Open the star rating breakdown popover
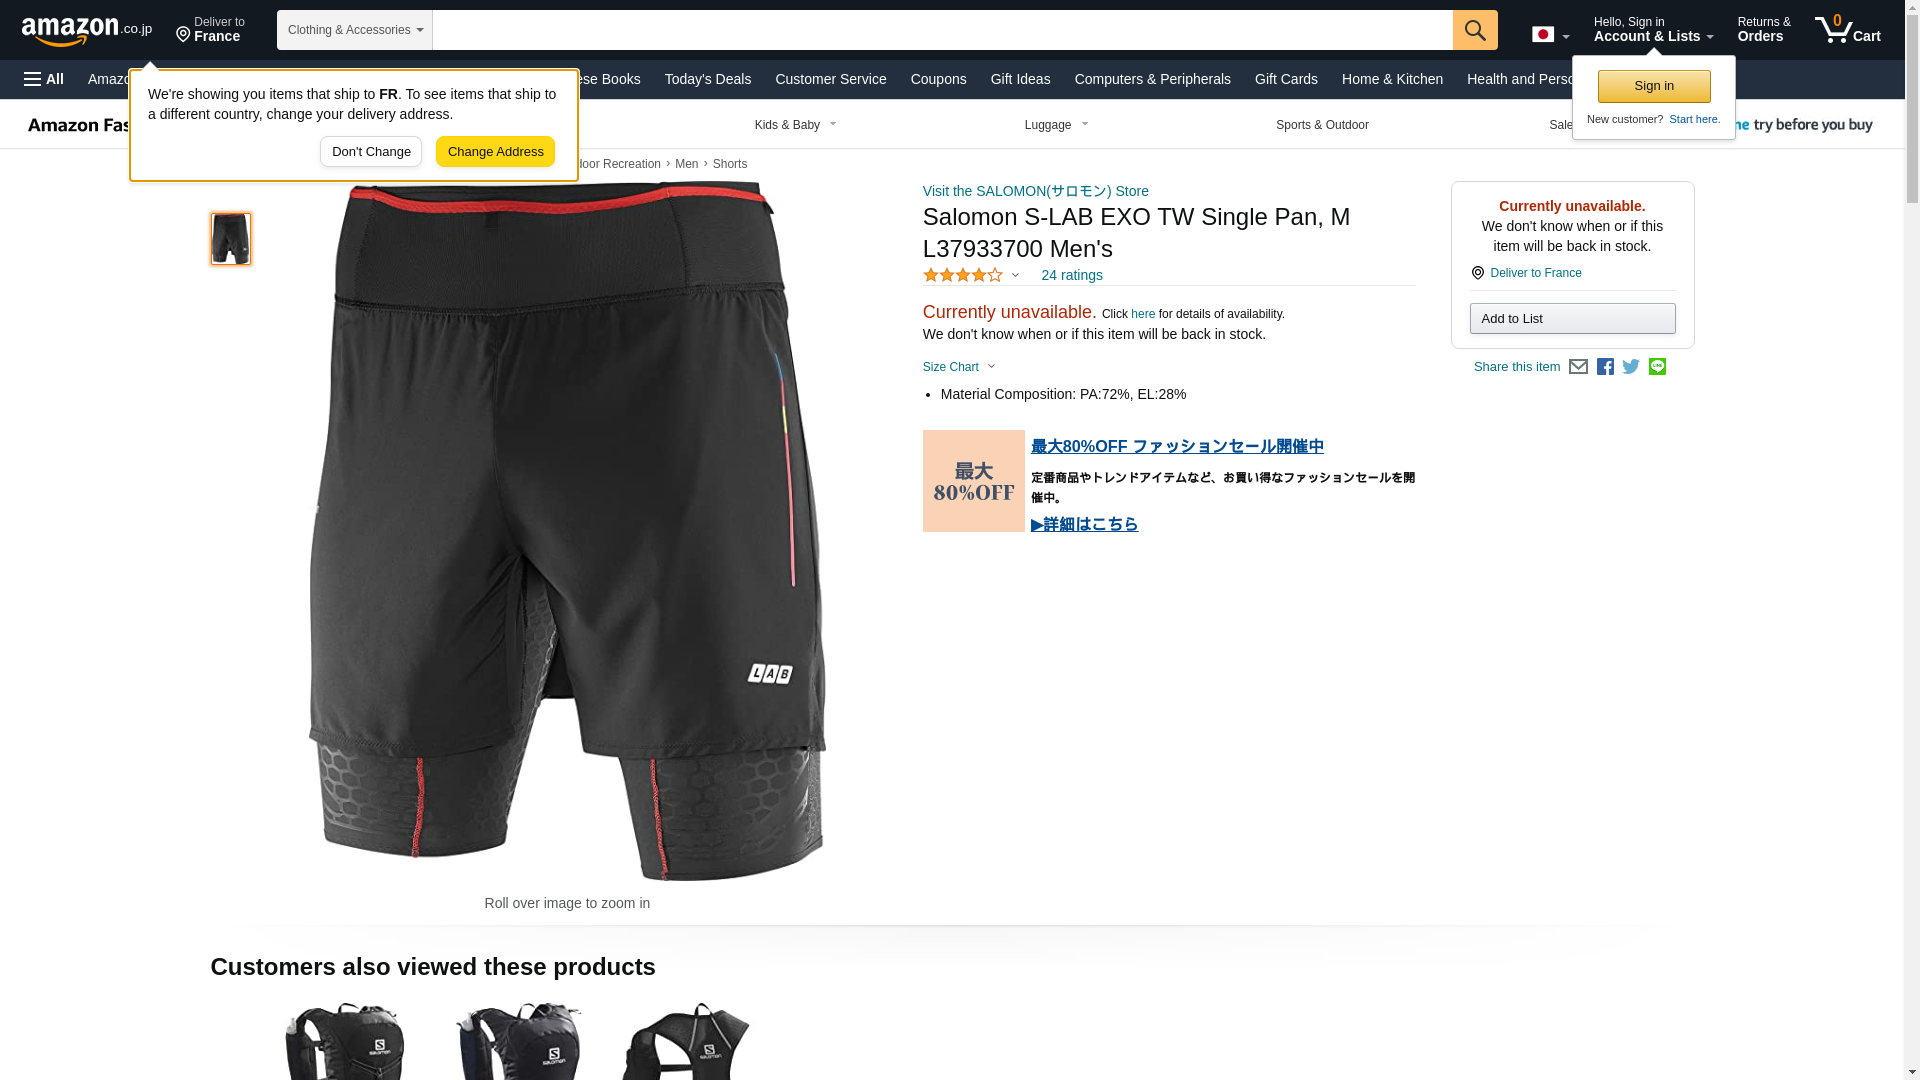1920x1080 pixels. pyautogui.click(x=971, y=275)
